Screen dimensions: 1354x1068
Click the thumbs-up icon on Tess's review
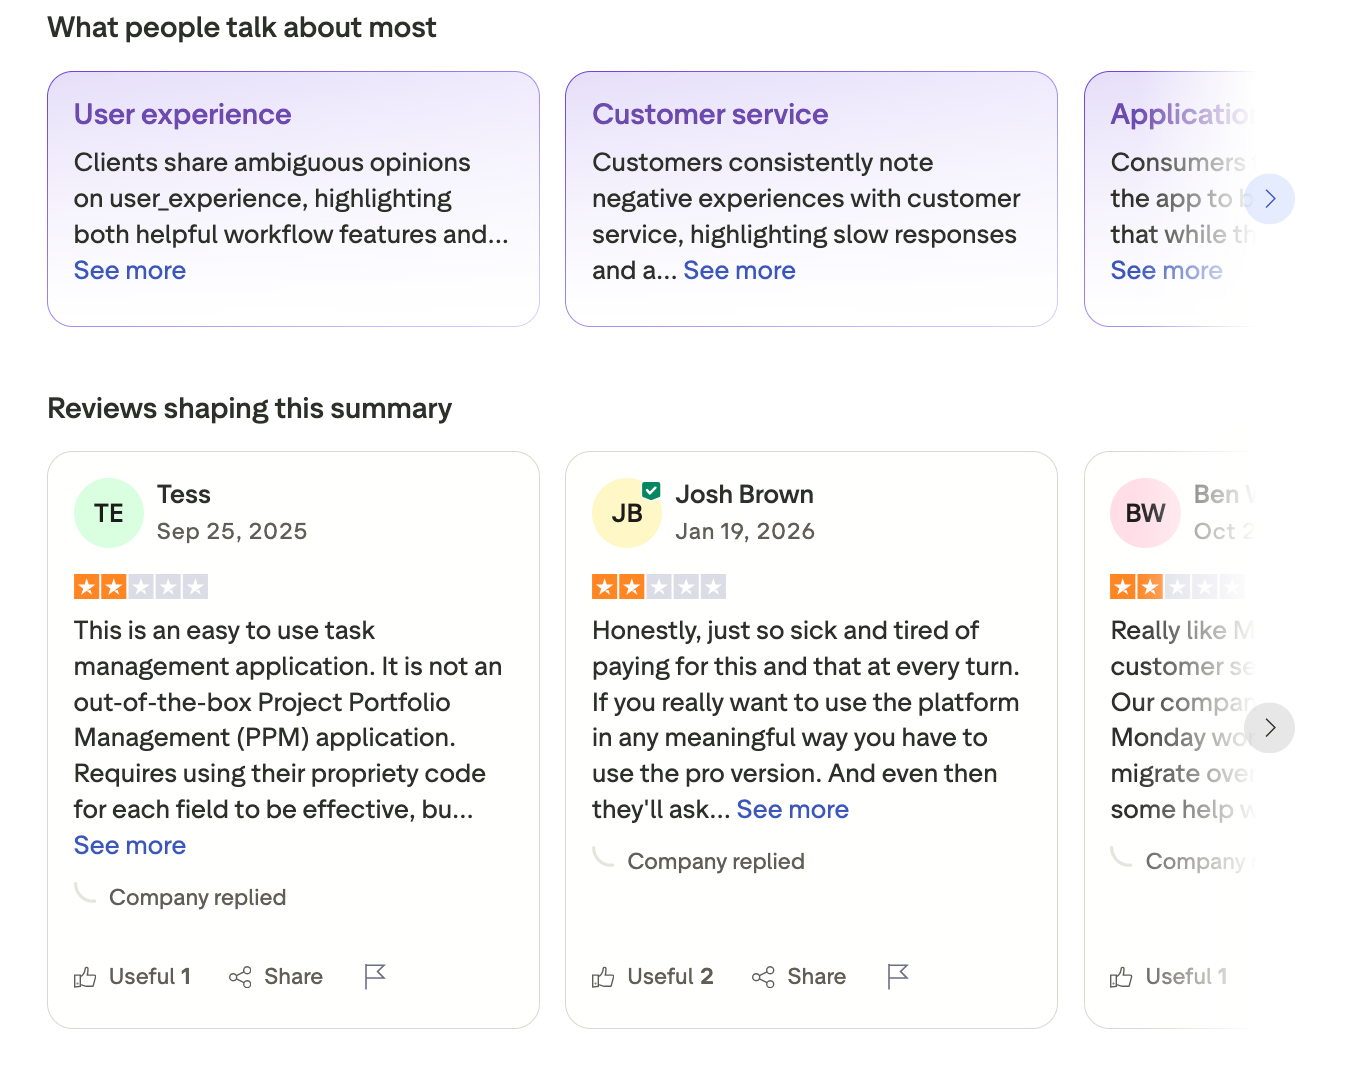[85, 977]
